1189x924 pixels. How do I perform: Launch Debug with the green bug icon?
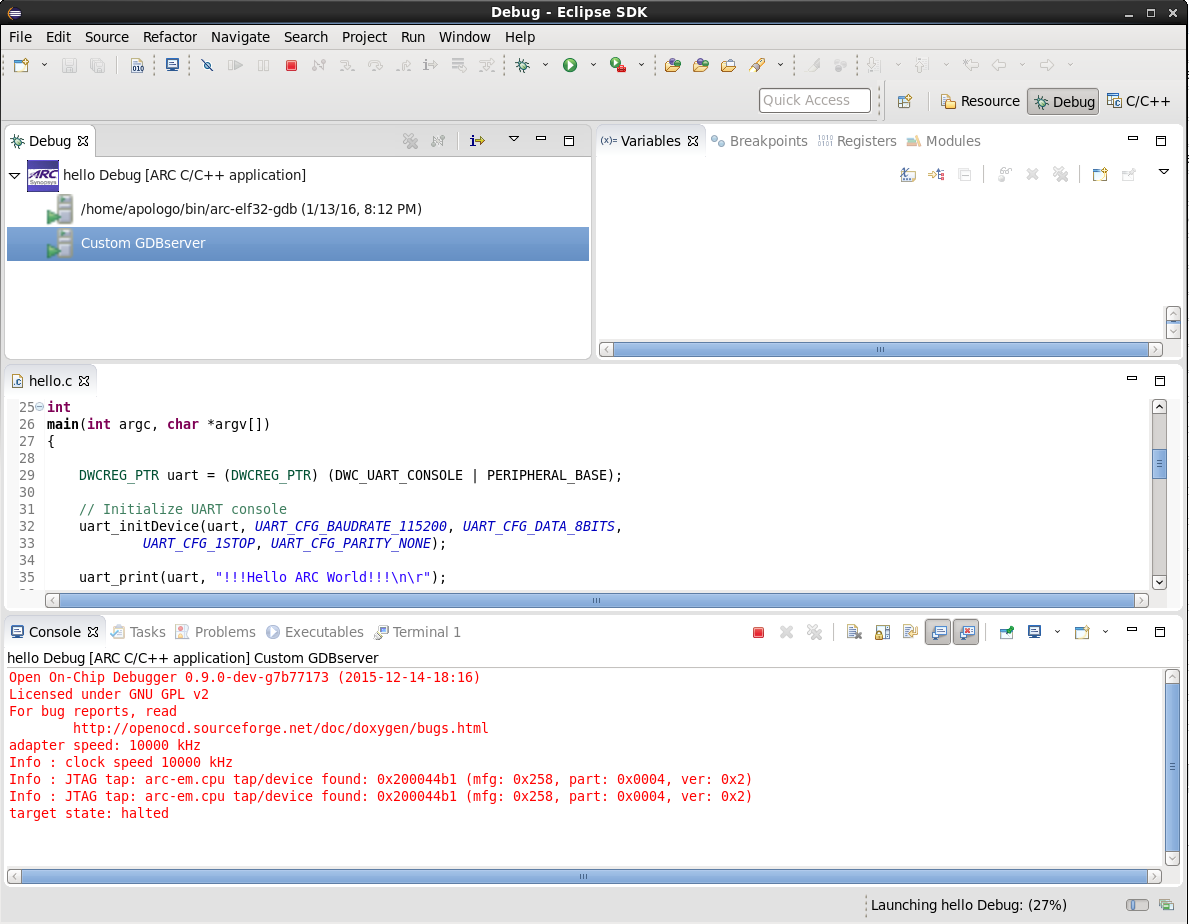coord(522,65)
